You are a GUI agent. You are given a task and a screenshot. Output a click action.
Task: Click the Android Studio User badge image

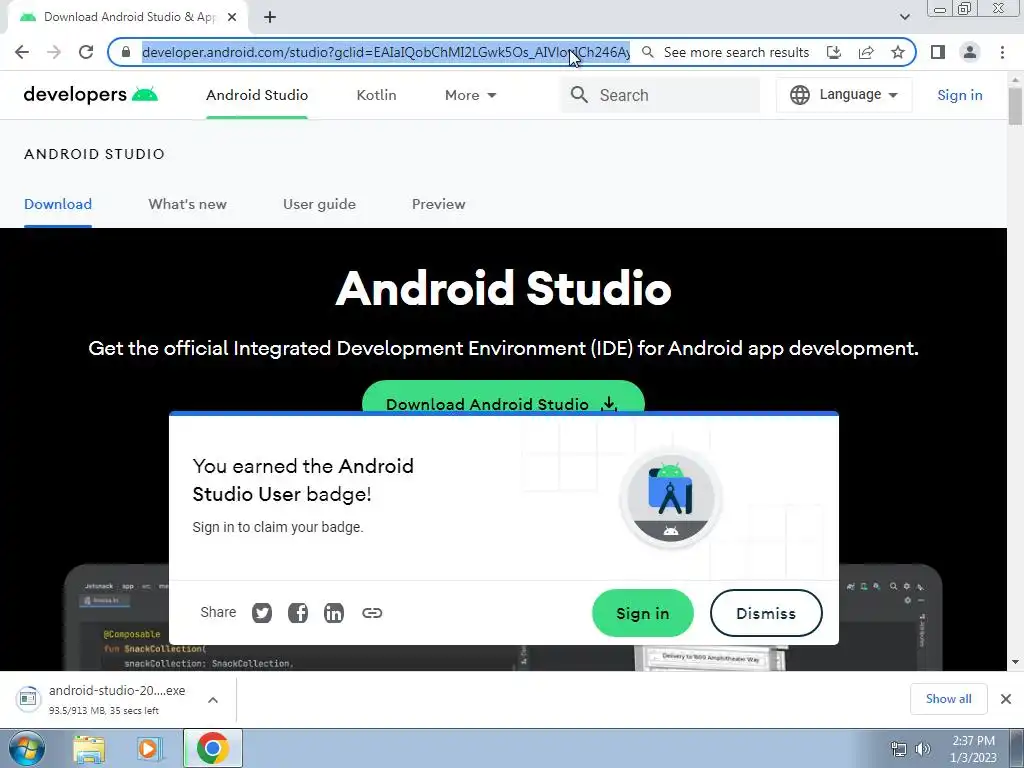tap(671, 500)
